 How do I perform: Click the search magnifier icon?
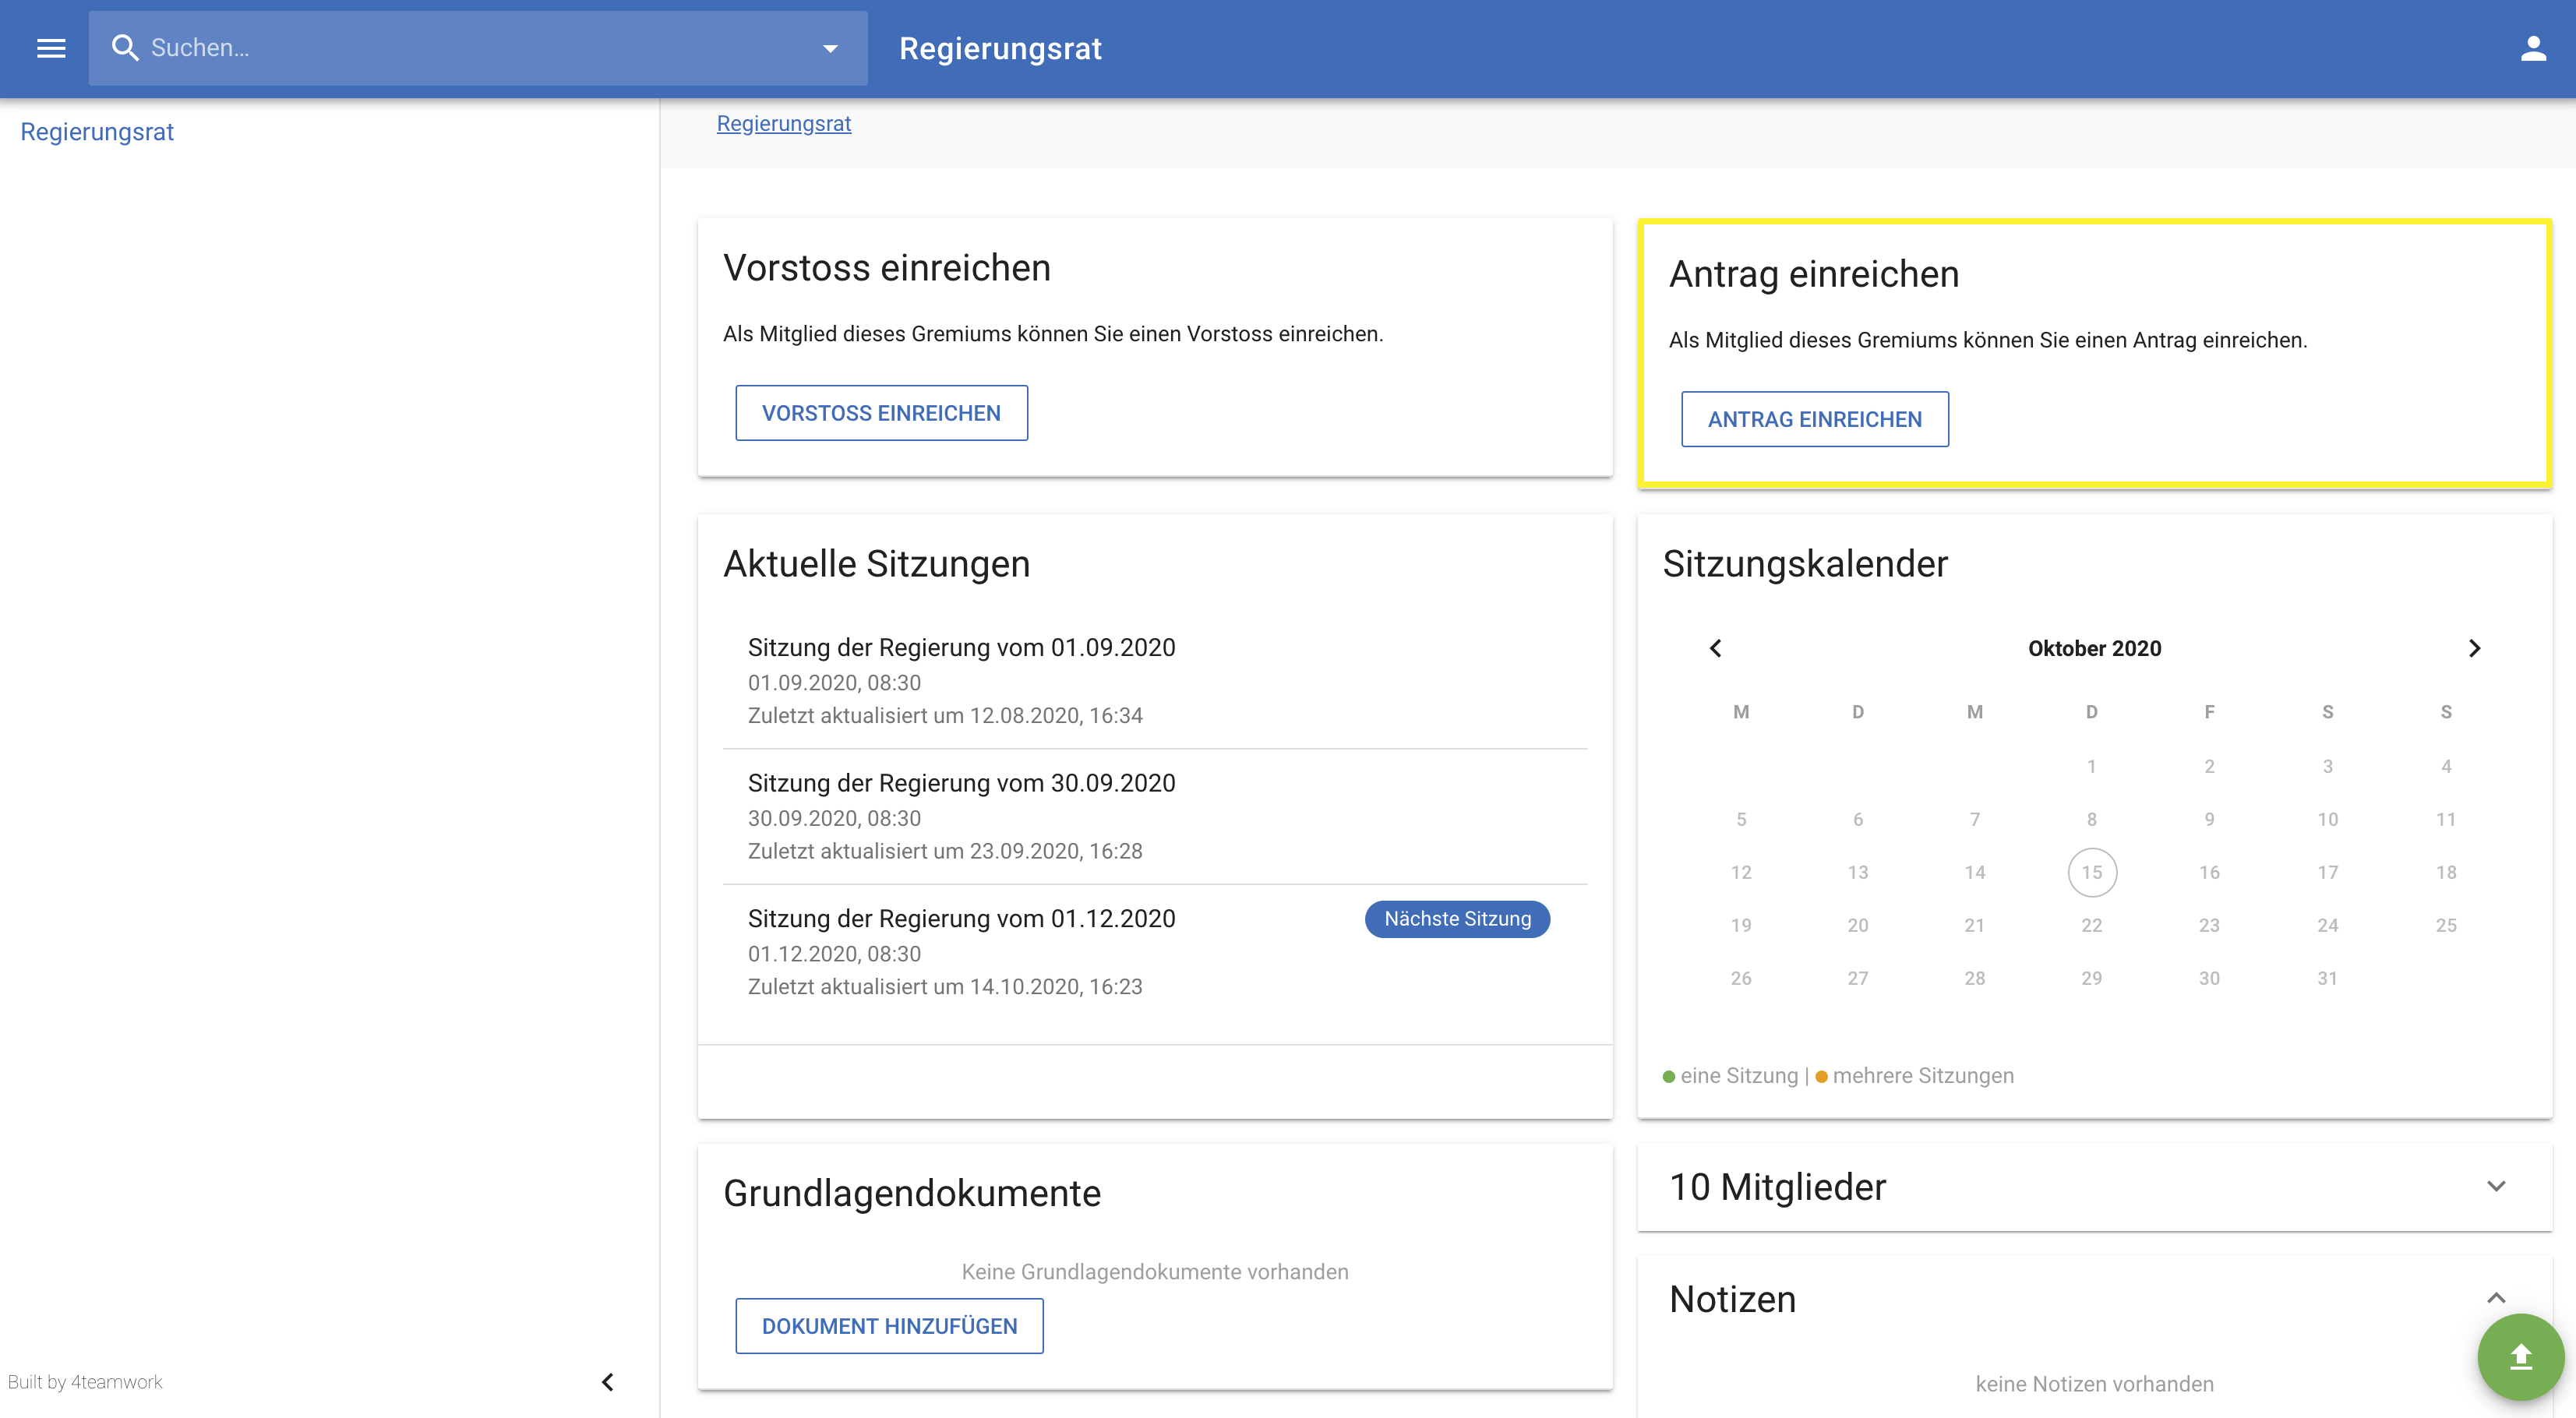tap(125, 48)
